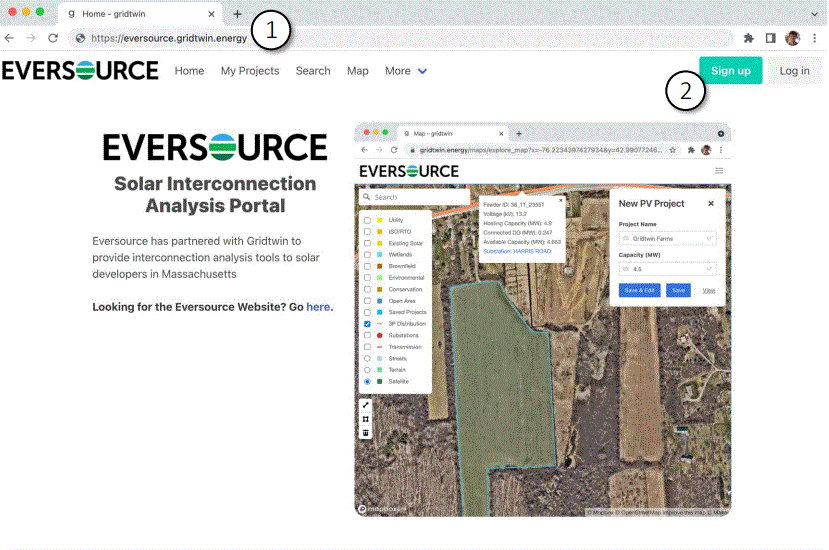Click the Project Name field with Gridtwin Farms
Image resolution: width=829 pixels, height=550 pixels.
[x=668, y=239]
